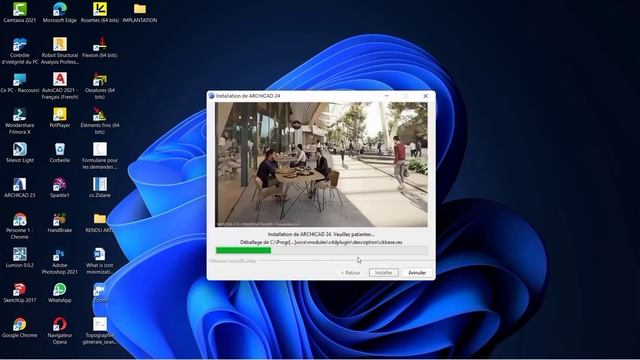The height and width of the screenshot is (360, 640).
Task: Click the Retour button in installer
Action: [x=350, y=272]
